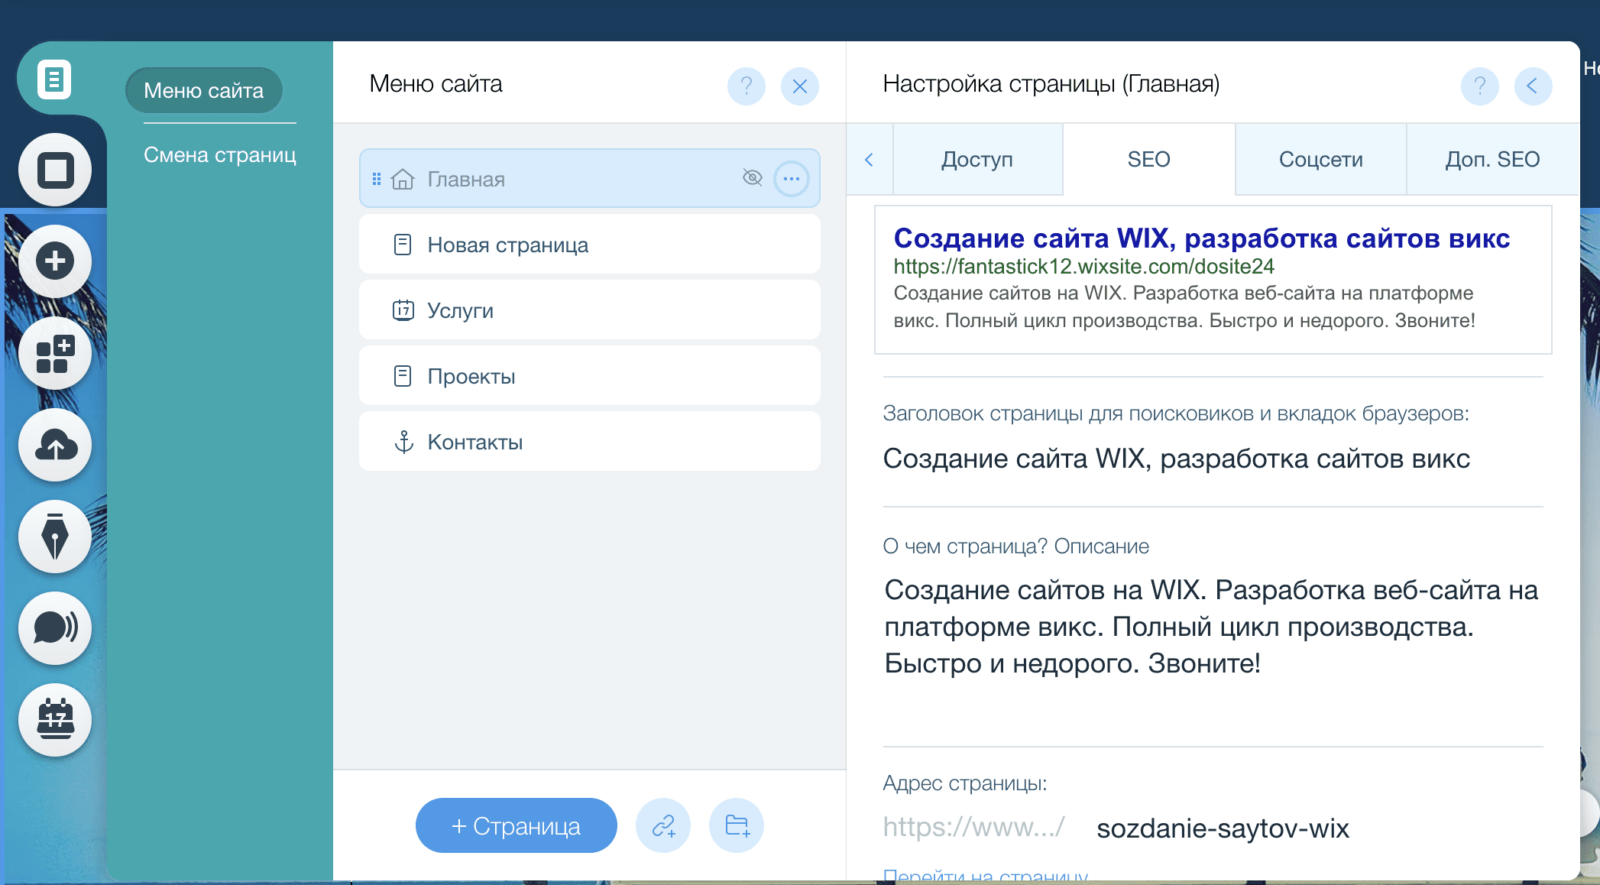Screen dimensions: 1600x885
Task: Open the Pages menu icon in sidebar
Action: (x=54, y=79)
